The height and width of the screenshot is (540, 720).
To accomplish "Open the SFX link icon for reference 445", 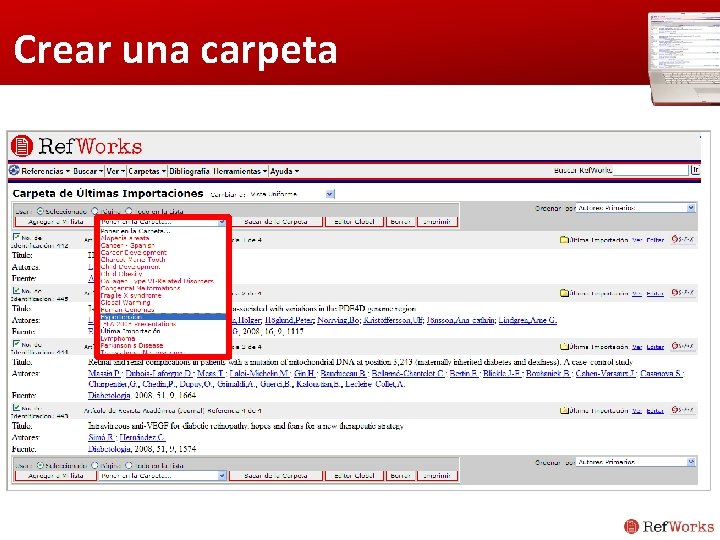I will click(683, 292).
